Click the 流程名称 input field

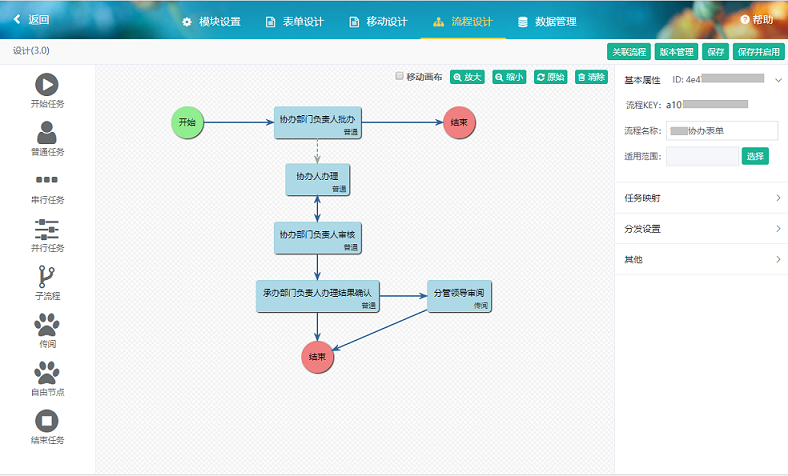click(721, 131)
